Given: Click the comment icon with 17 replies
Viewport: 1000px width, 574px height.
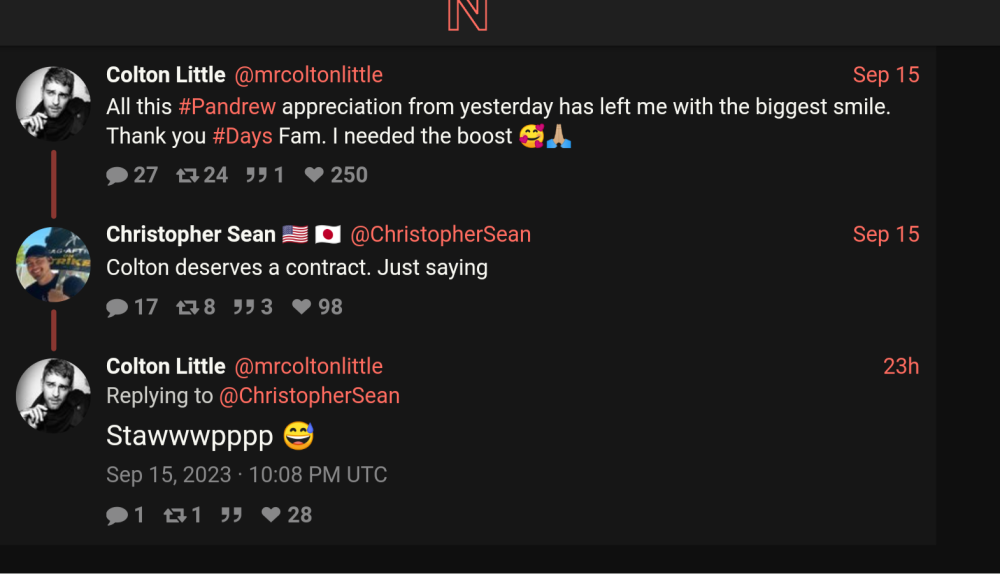Looking at the screenshot, I should pyautogui.click(x=117, y=307).
